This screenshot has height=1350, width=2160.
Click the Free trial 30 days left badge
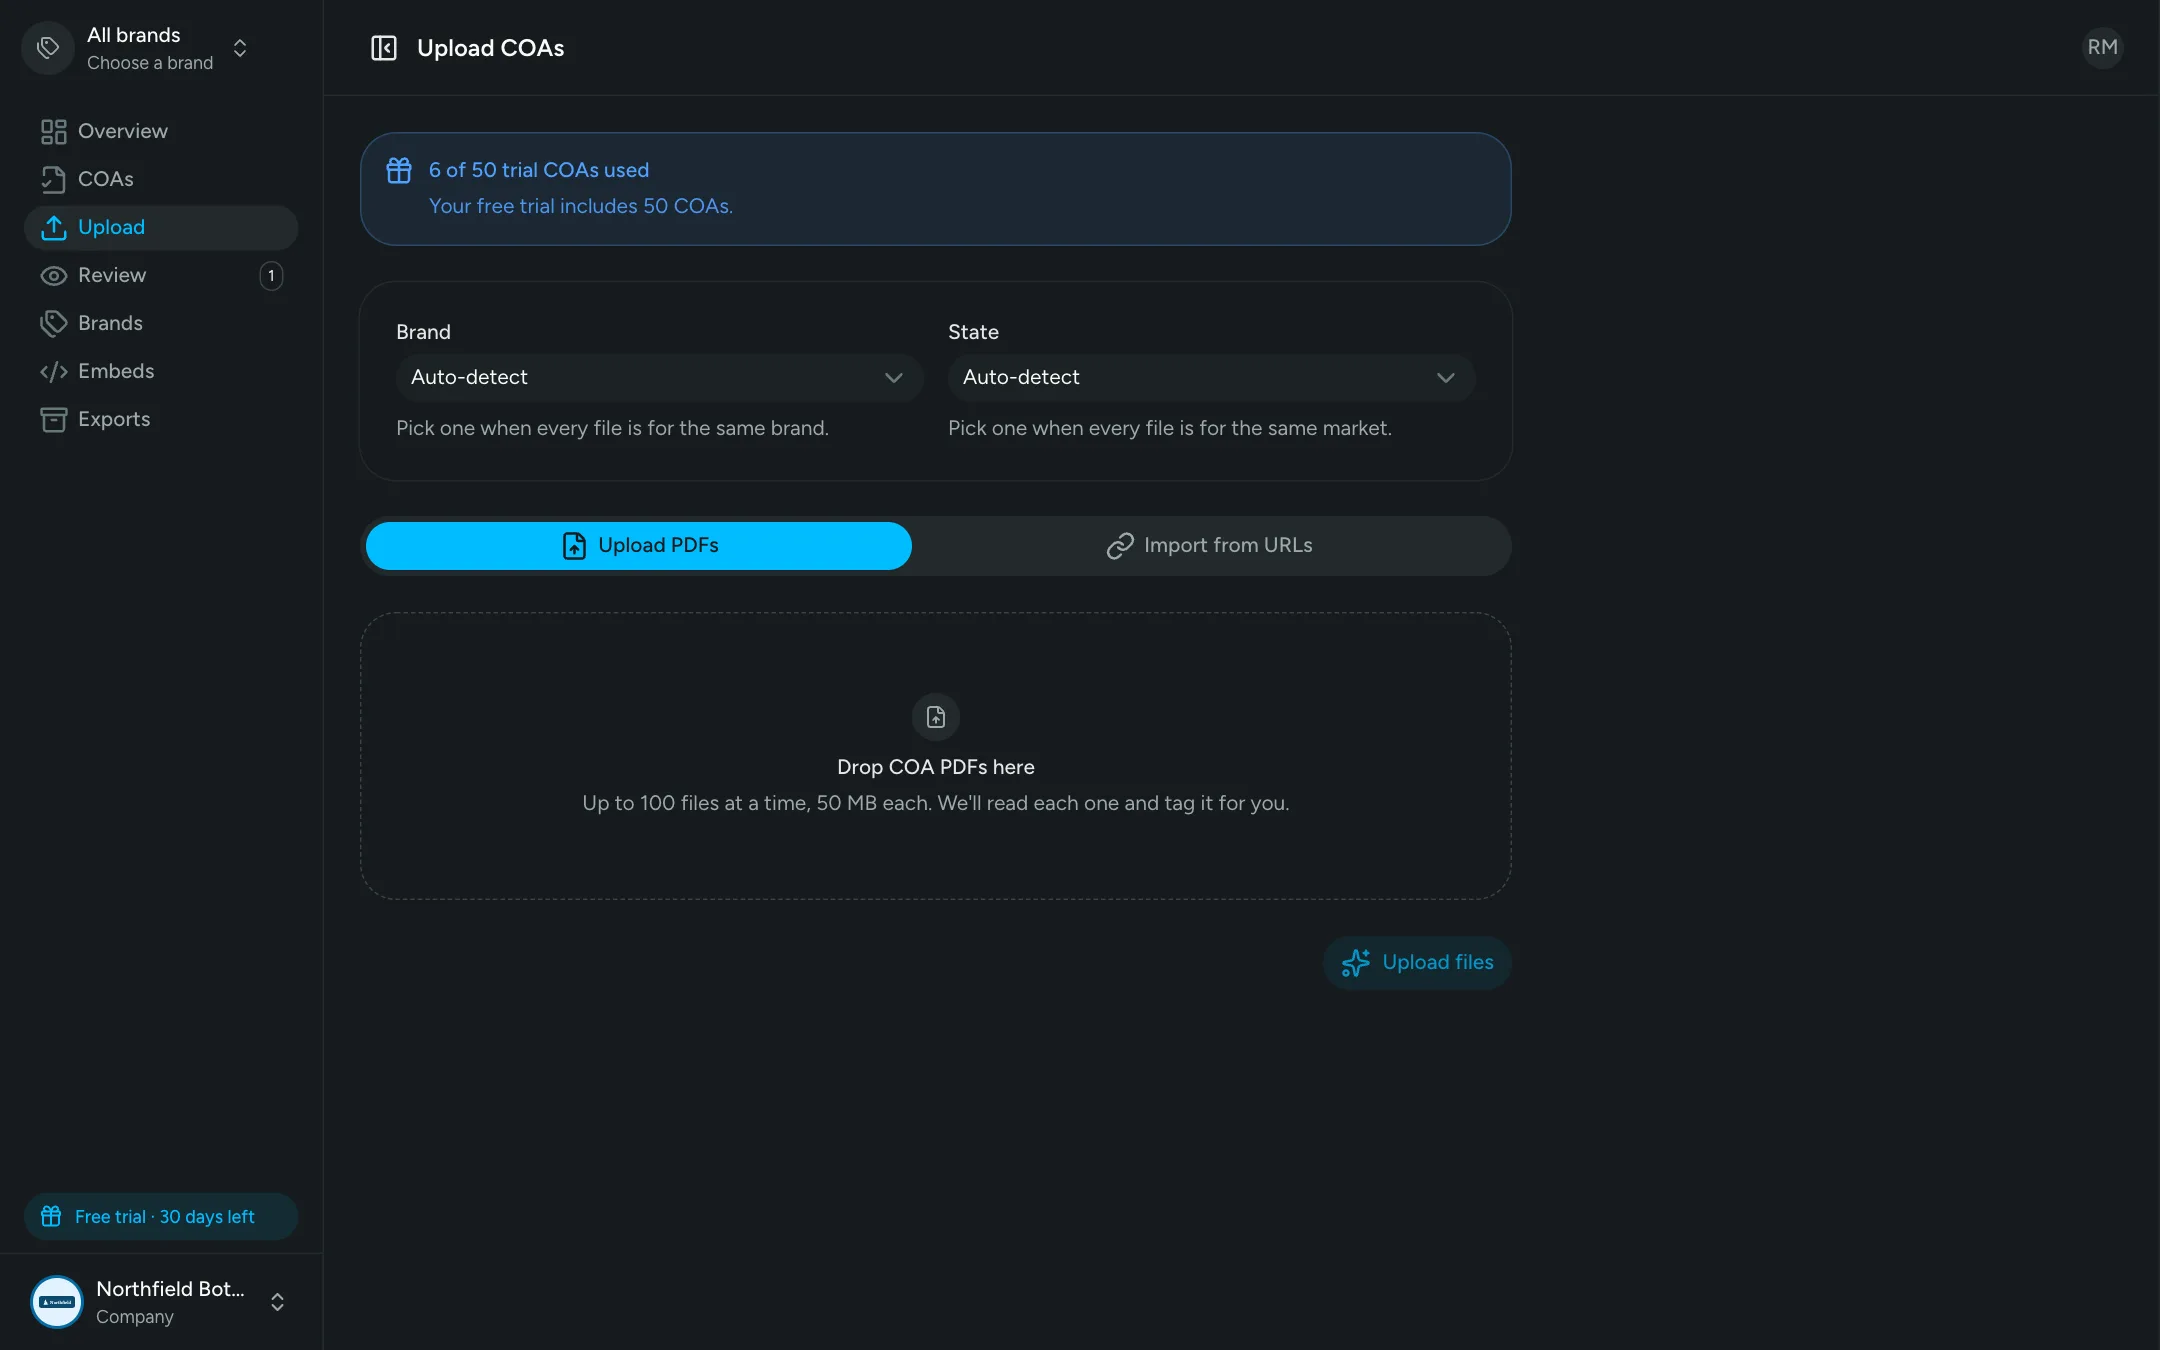[x=161, y=1216]
